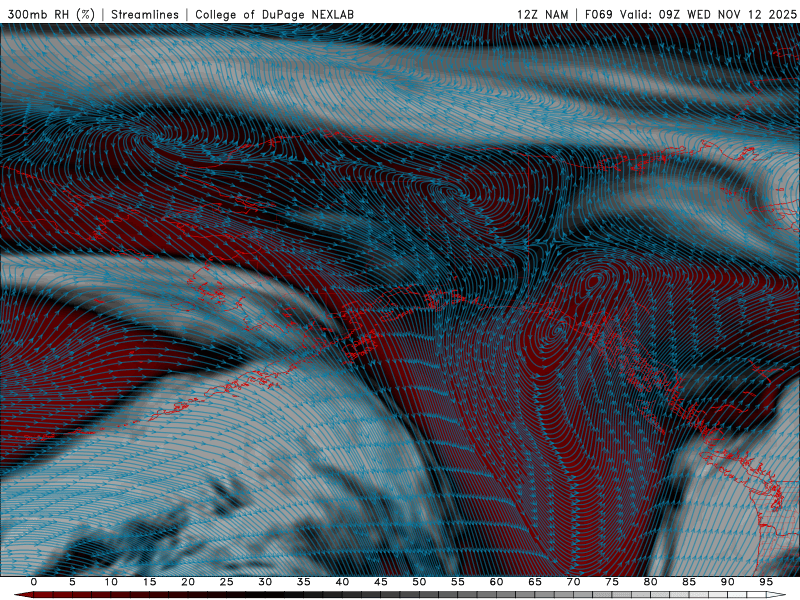Select the 55 value on the RH scale
Screen dimensions: 800x600
pos(458,582)
